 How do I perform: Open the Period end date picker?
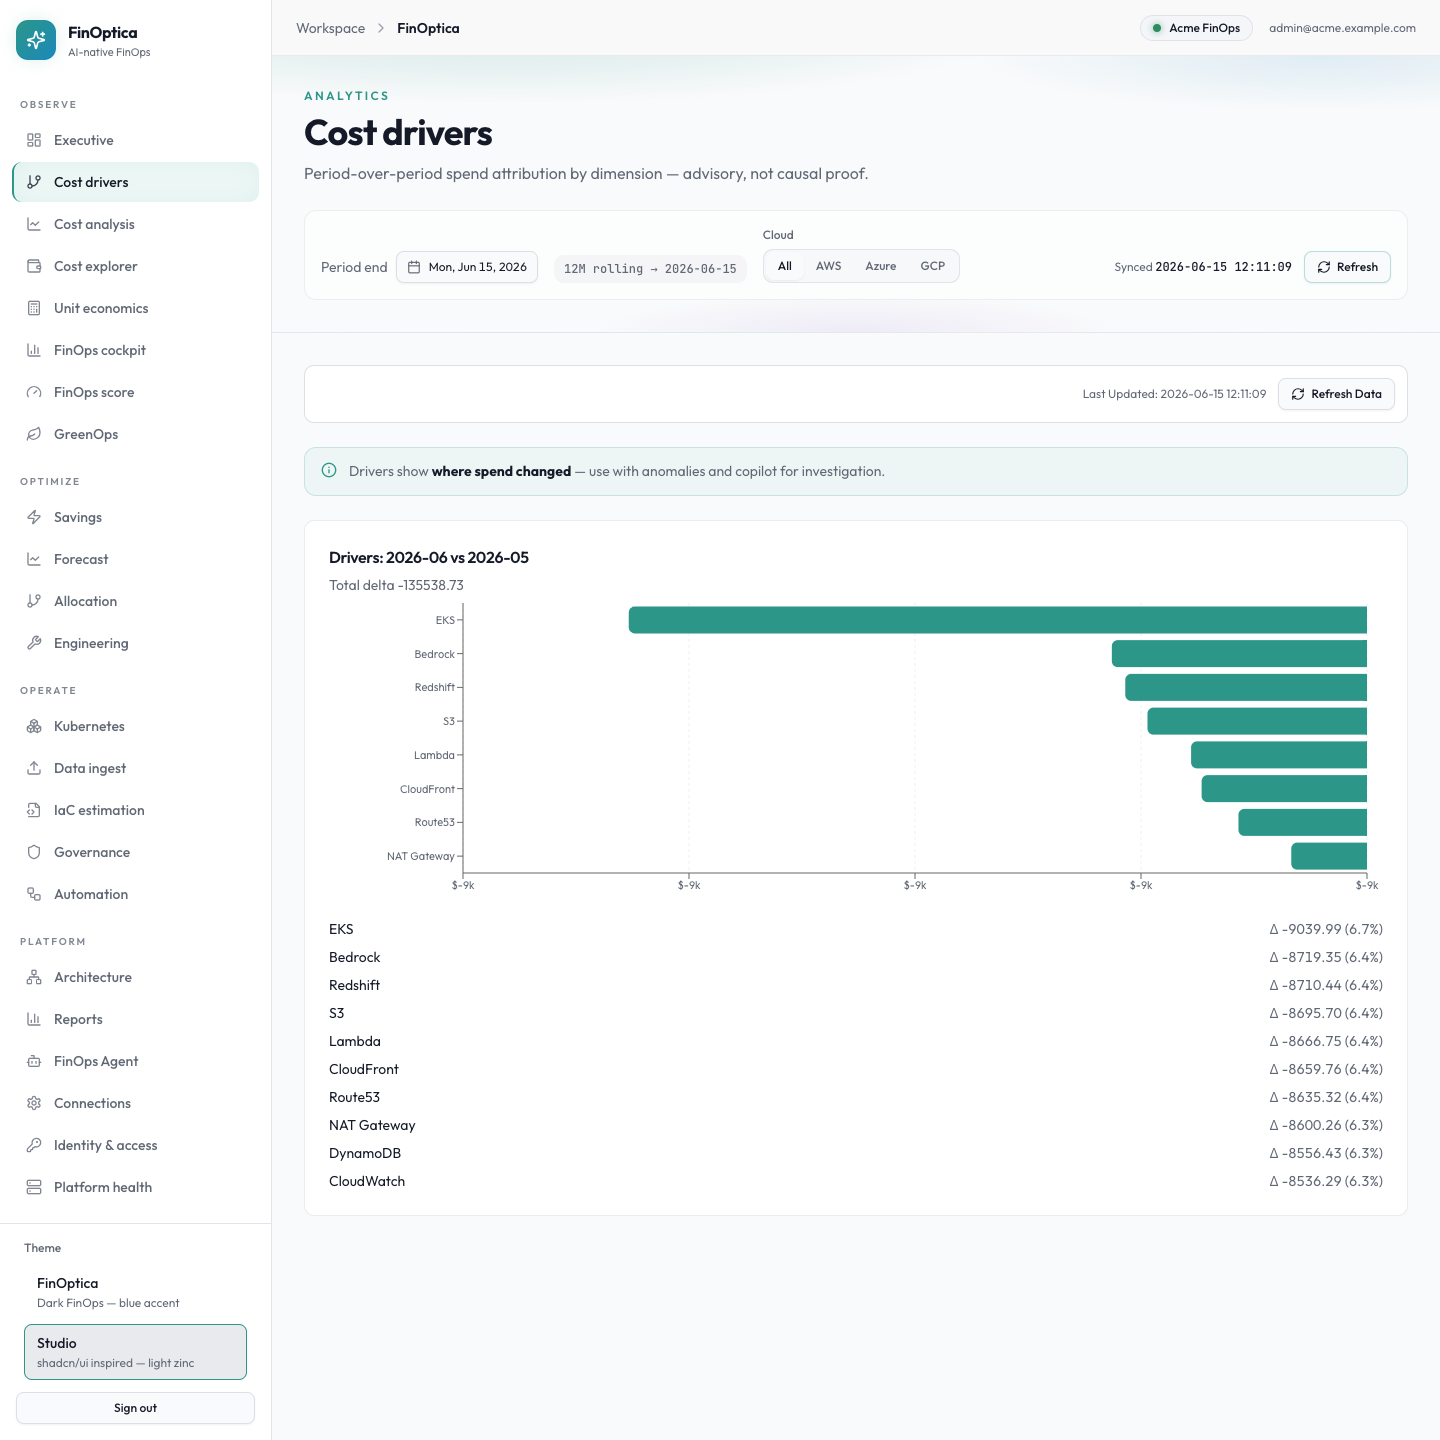click(467, 267)
